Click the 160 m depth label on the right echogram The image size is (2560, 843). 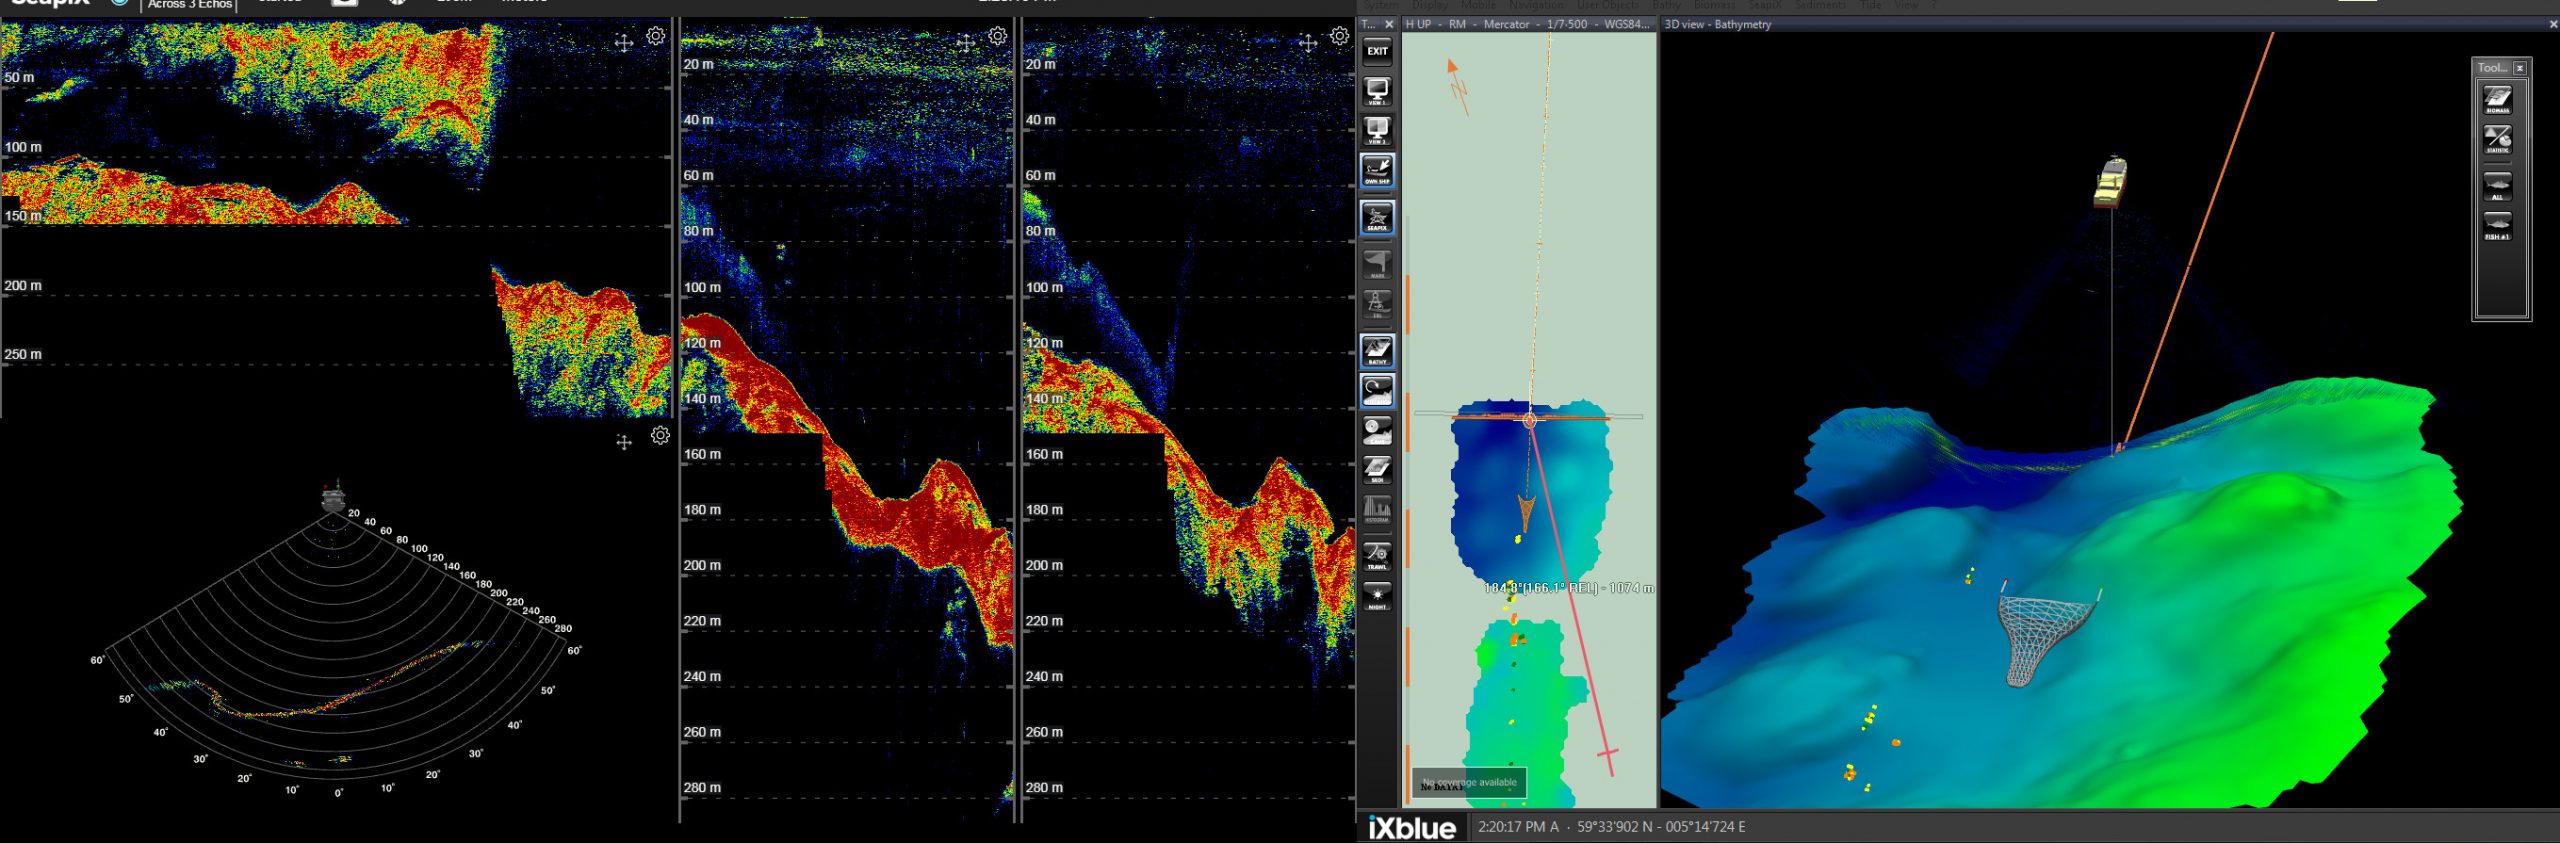click(x=1044, y=454)
